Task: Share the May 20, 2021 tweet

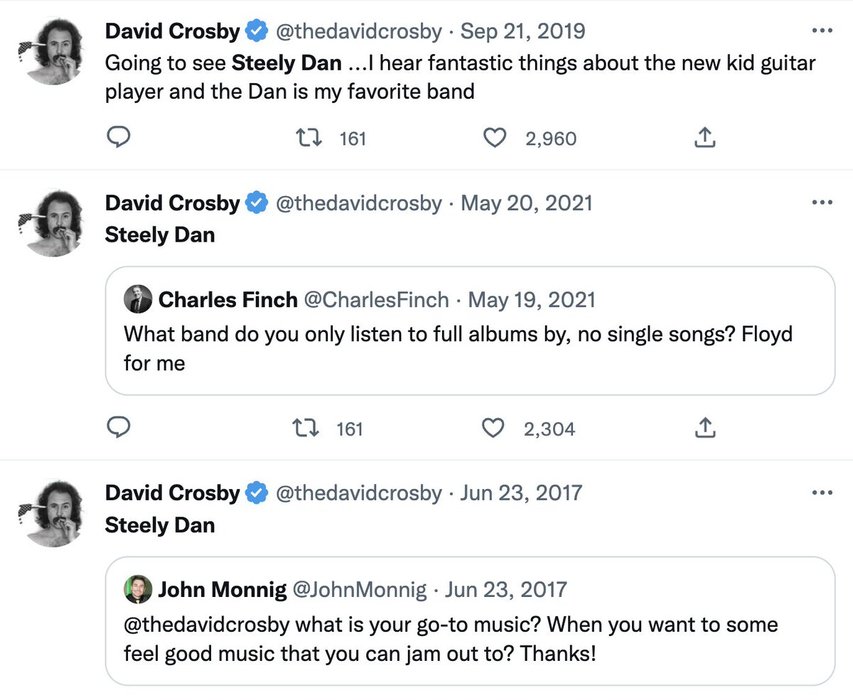Action: (705, 428)
